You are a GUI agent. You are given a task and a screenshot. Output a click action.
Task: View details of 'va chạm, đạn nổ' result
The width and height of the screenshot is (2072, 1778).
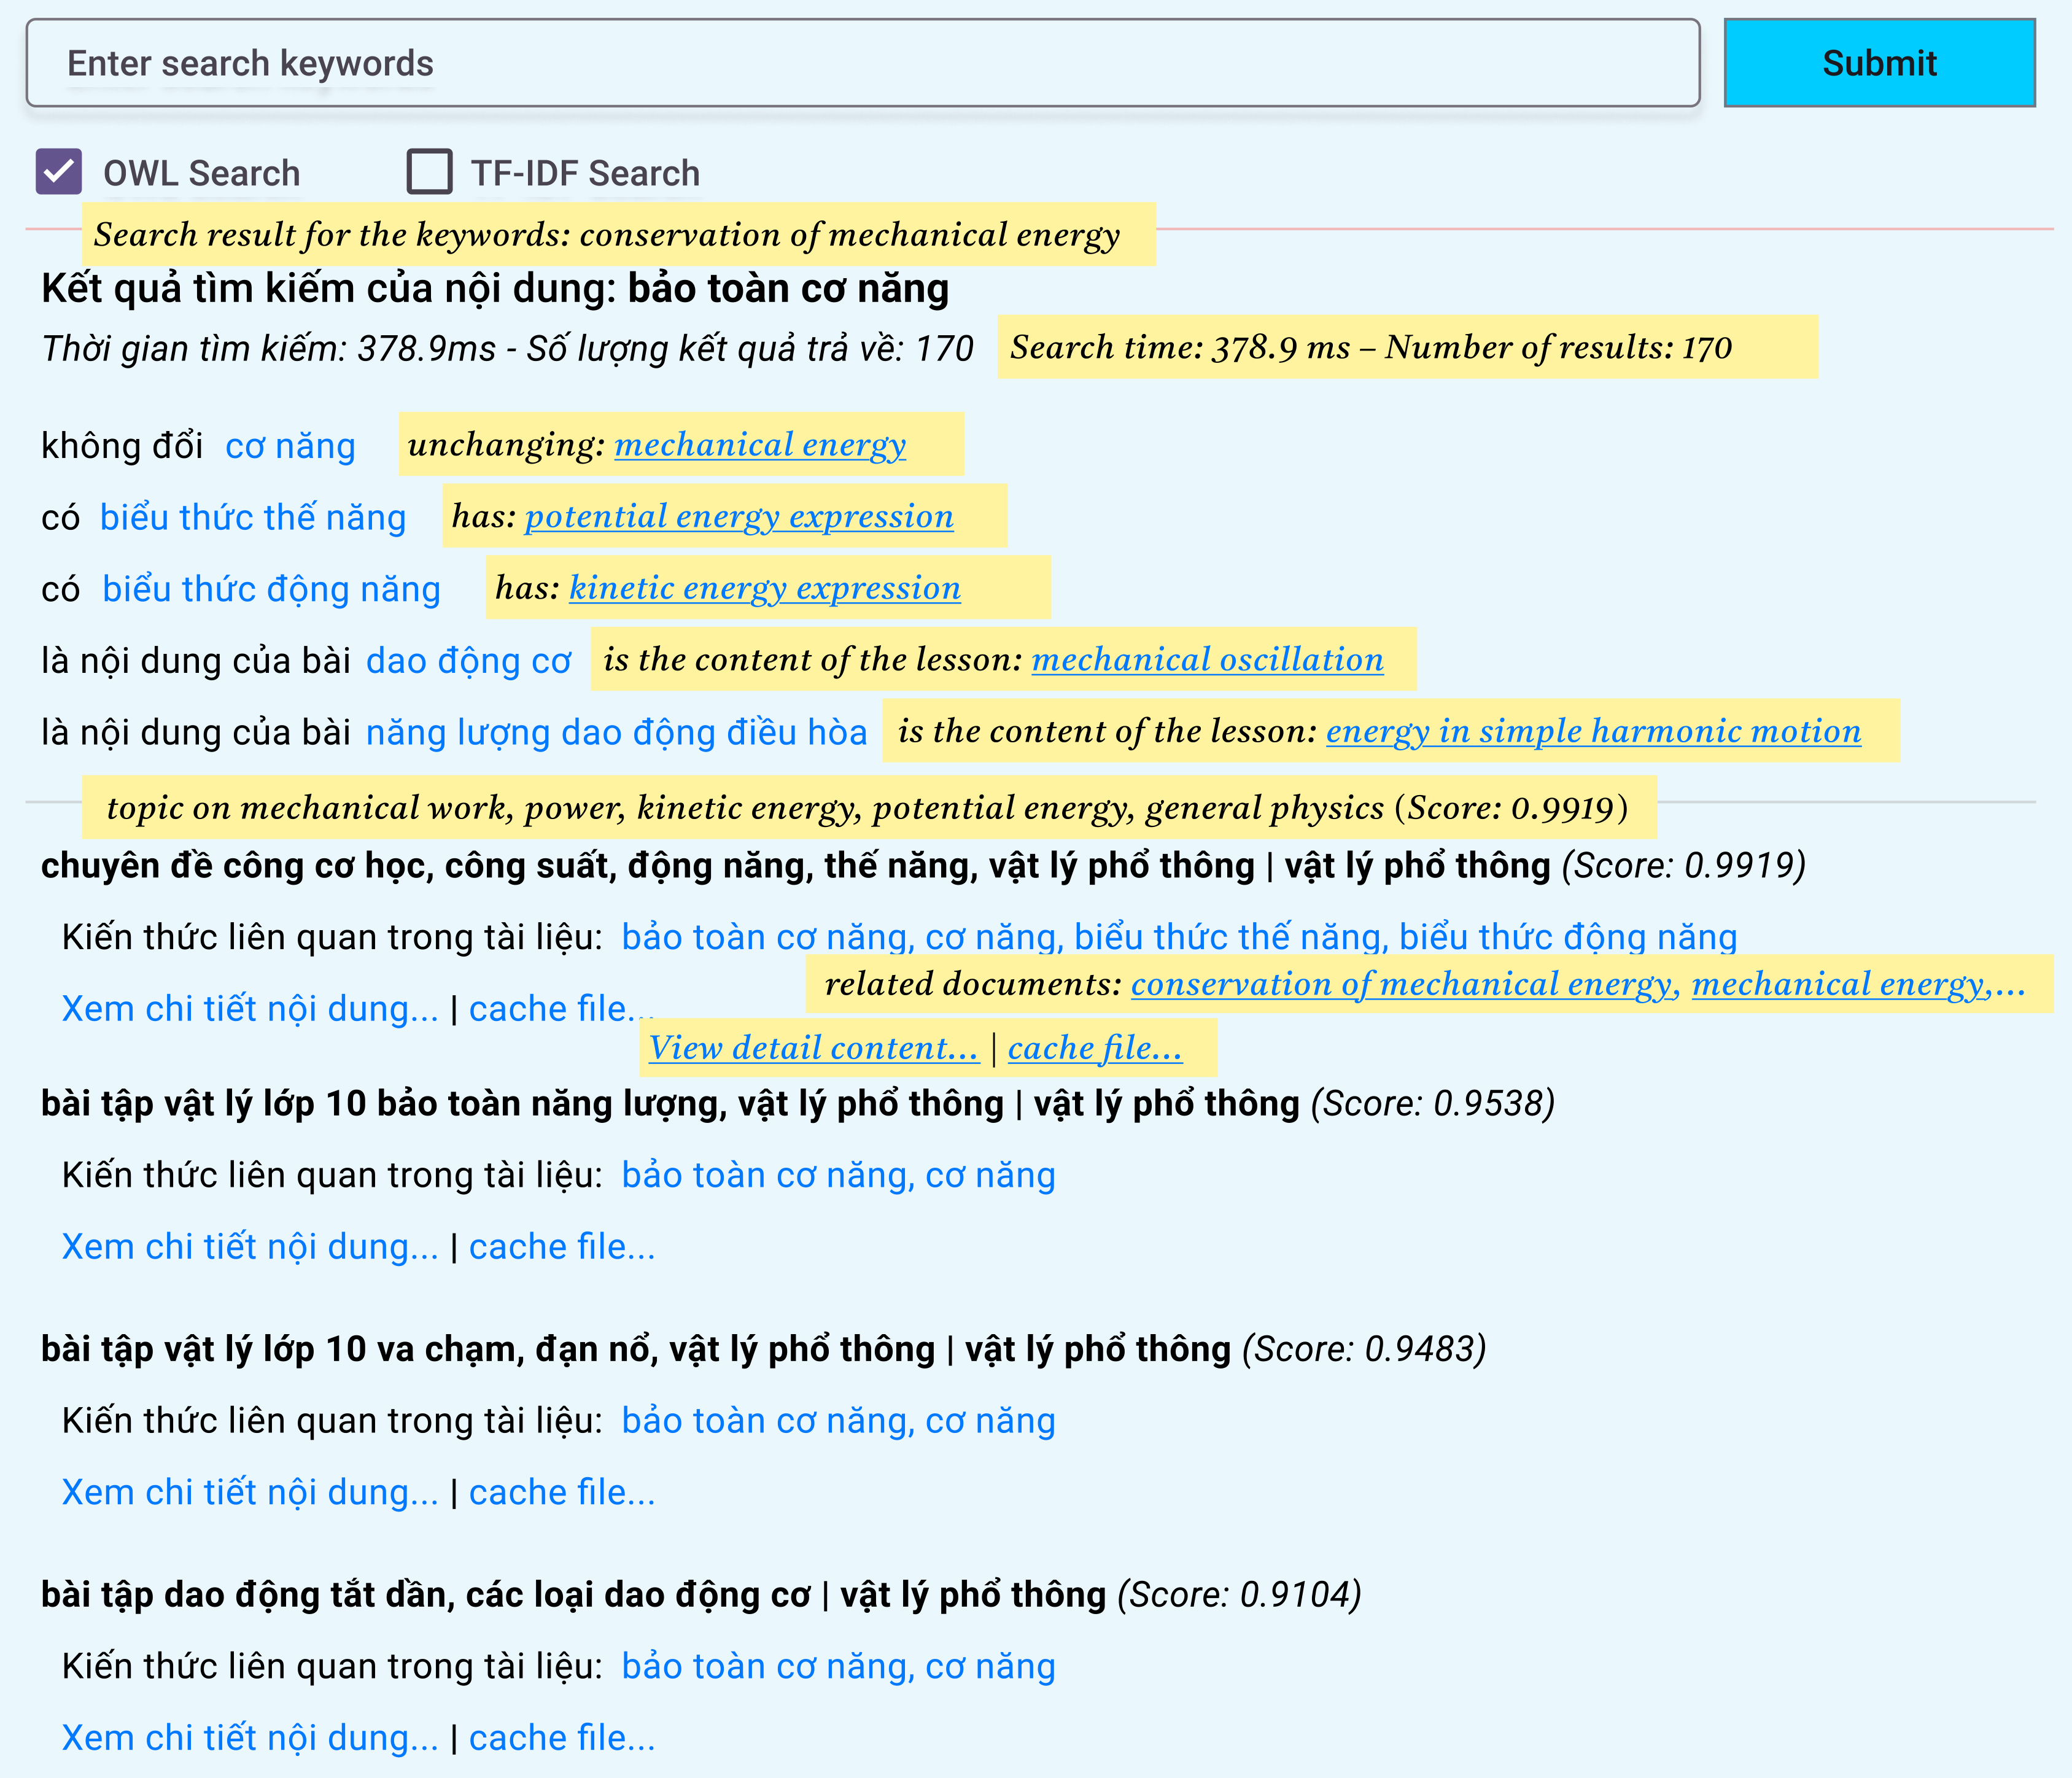(x=250, y=1493)
